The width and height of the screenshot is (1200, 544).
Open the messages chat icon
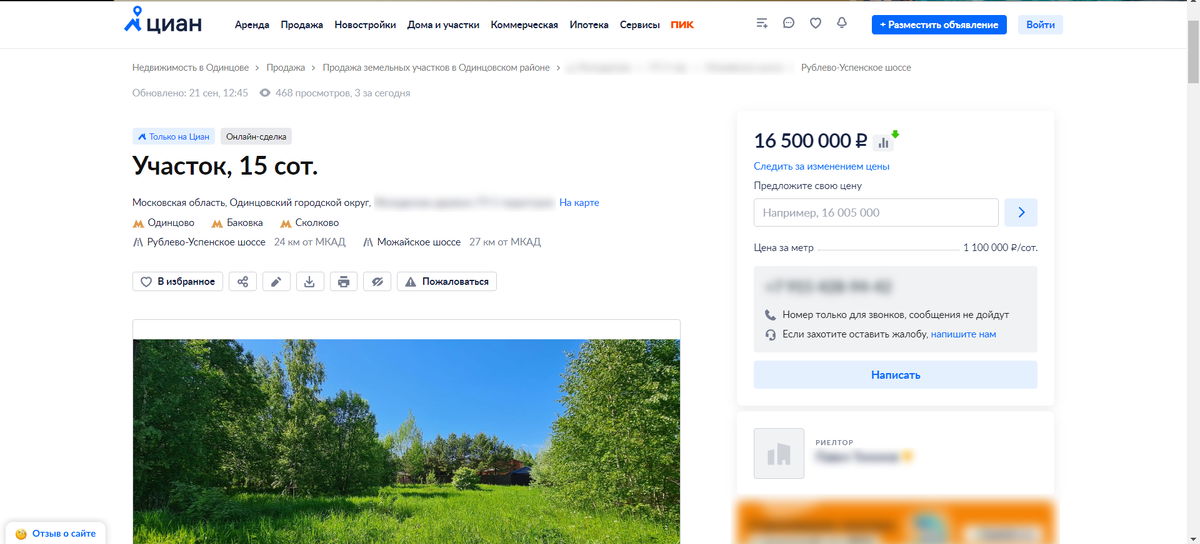click(x=789, y=23)
